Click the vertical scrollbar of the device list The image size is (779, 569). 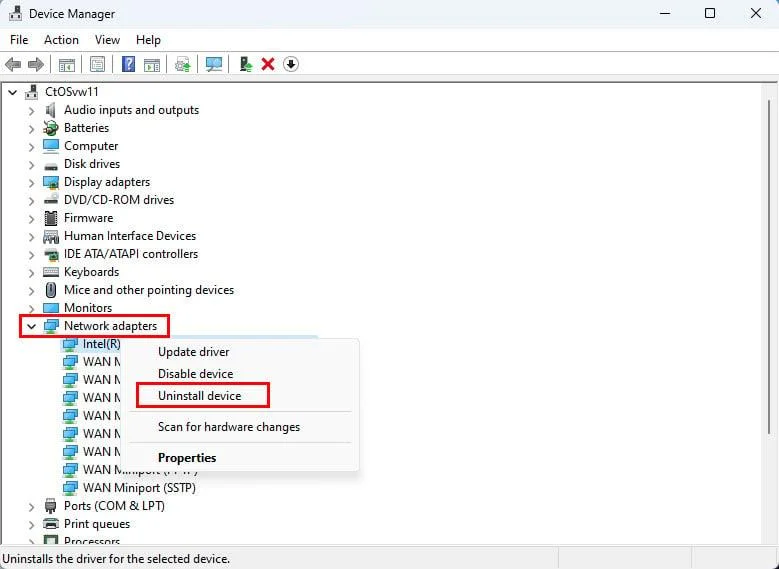769,300
